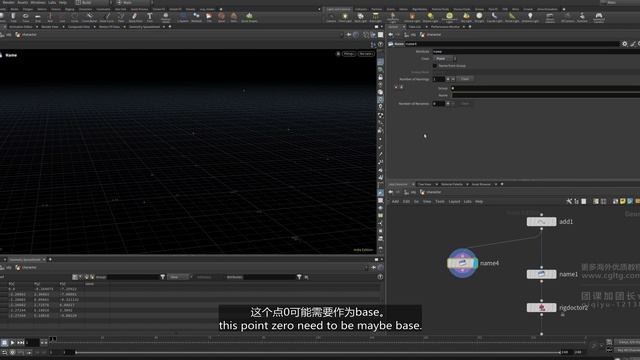This screenshot has width=640, height=360.
Task: Create a Torus from the shelf
Action: (26, 17)
